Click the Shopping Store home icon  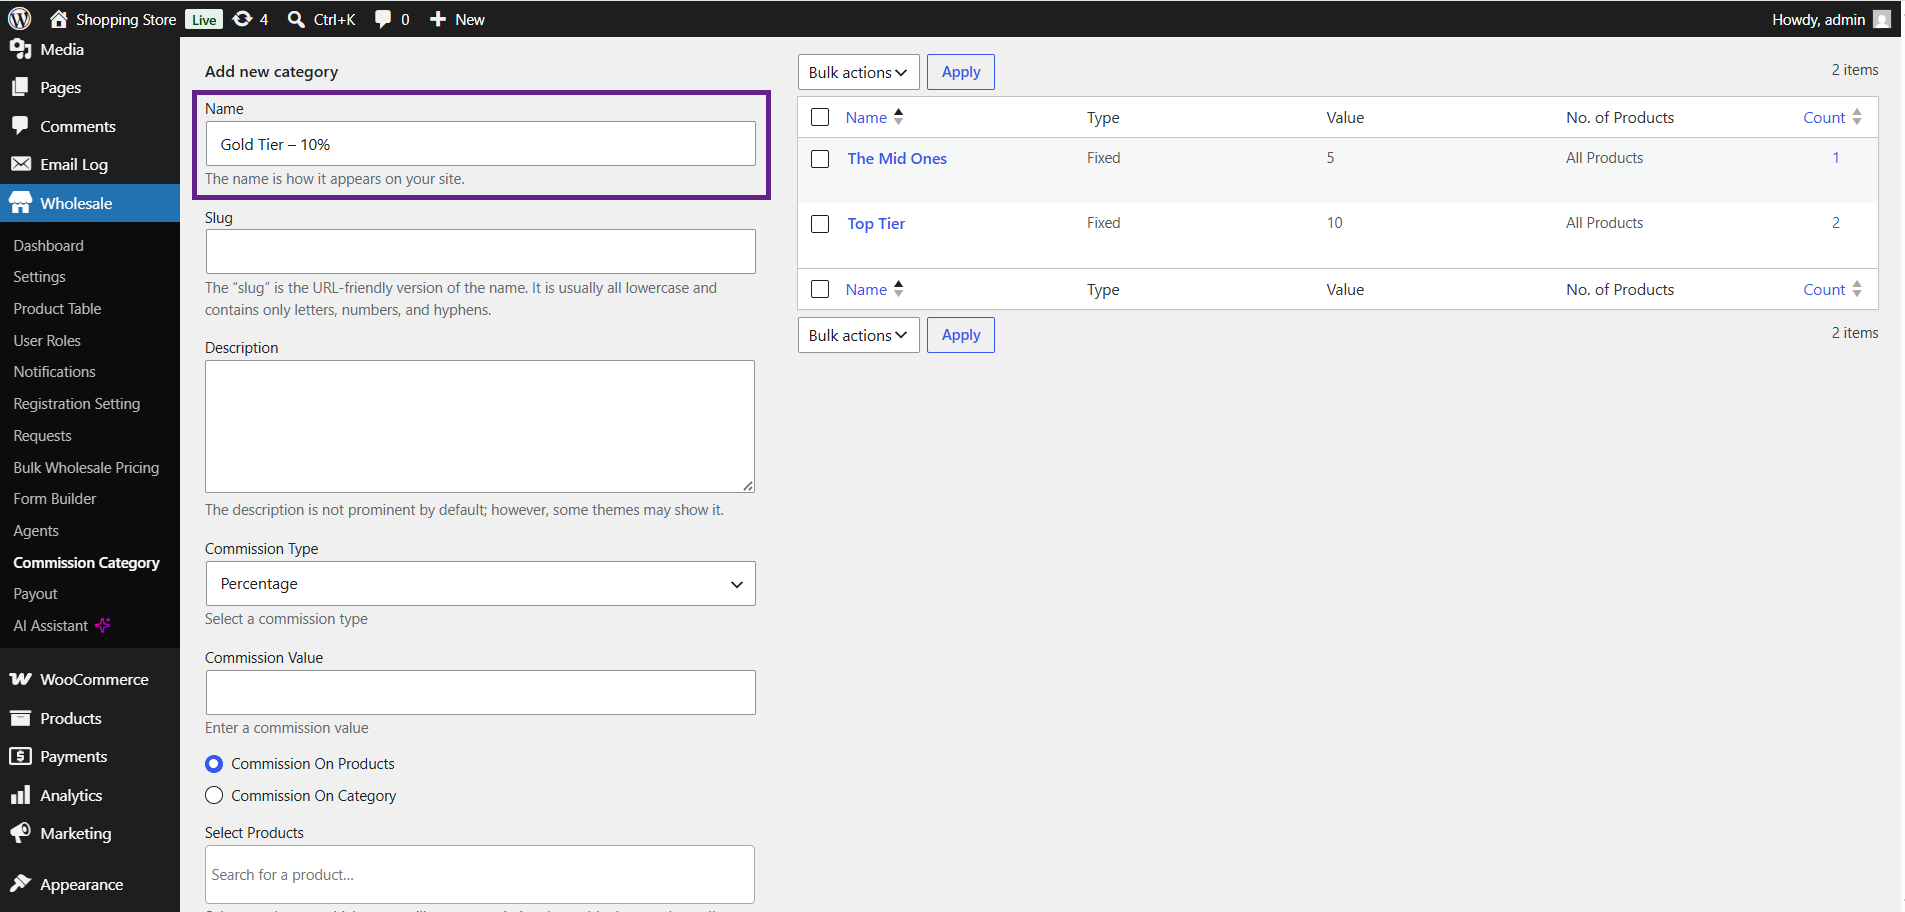[59, 19]
